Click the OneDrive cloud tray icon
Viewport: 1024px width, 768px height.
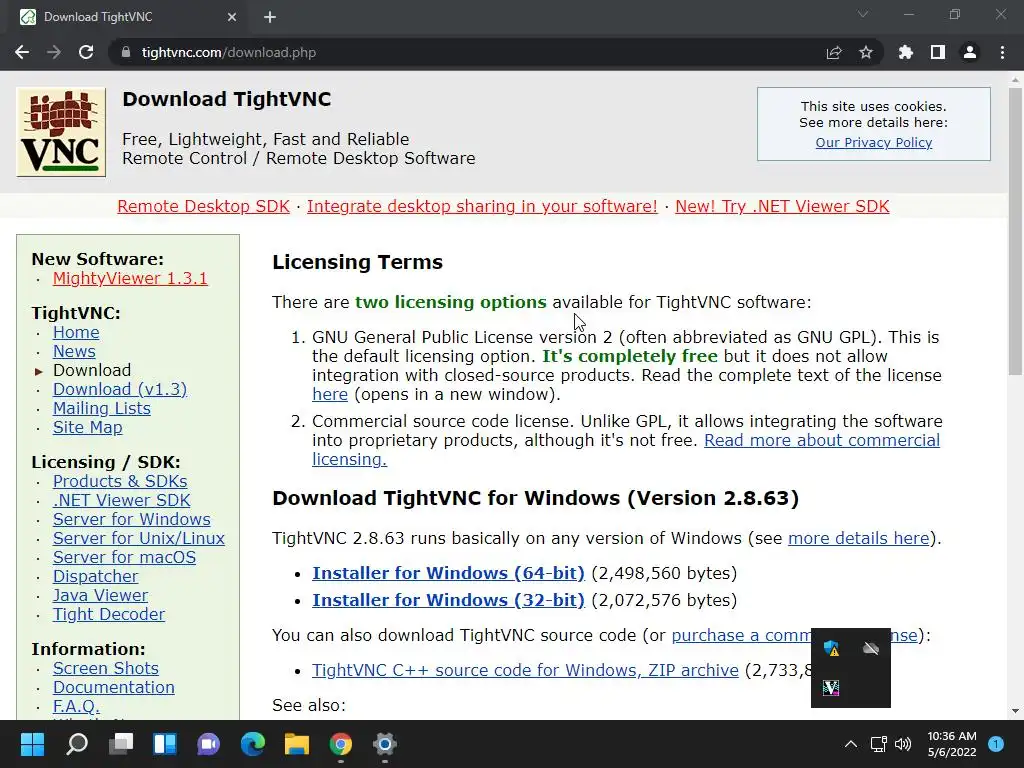(871, 648)
